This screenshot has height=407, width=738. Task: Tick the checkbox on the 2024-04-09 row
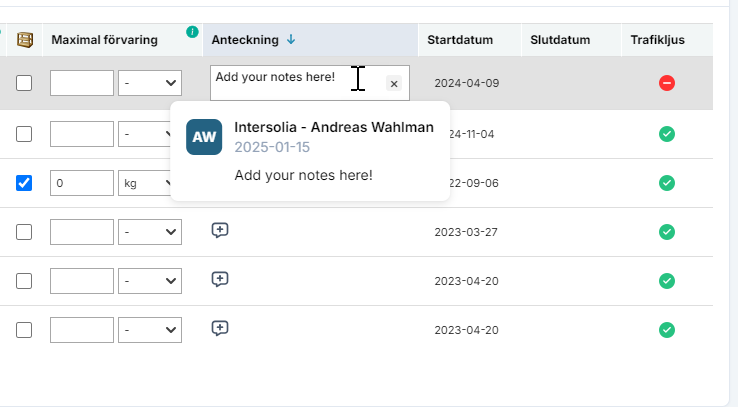click(24, 83)
